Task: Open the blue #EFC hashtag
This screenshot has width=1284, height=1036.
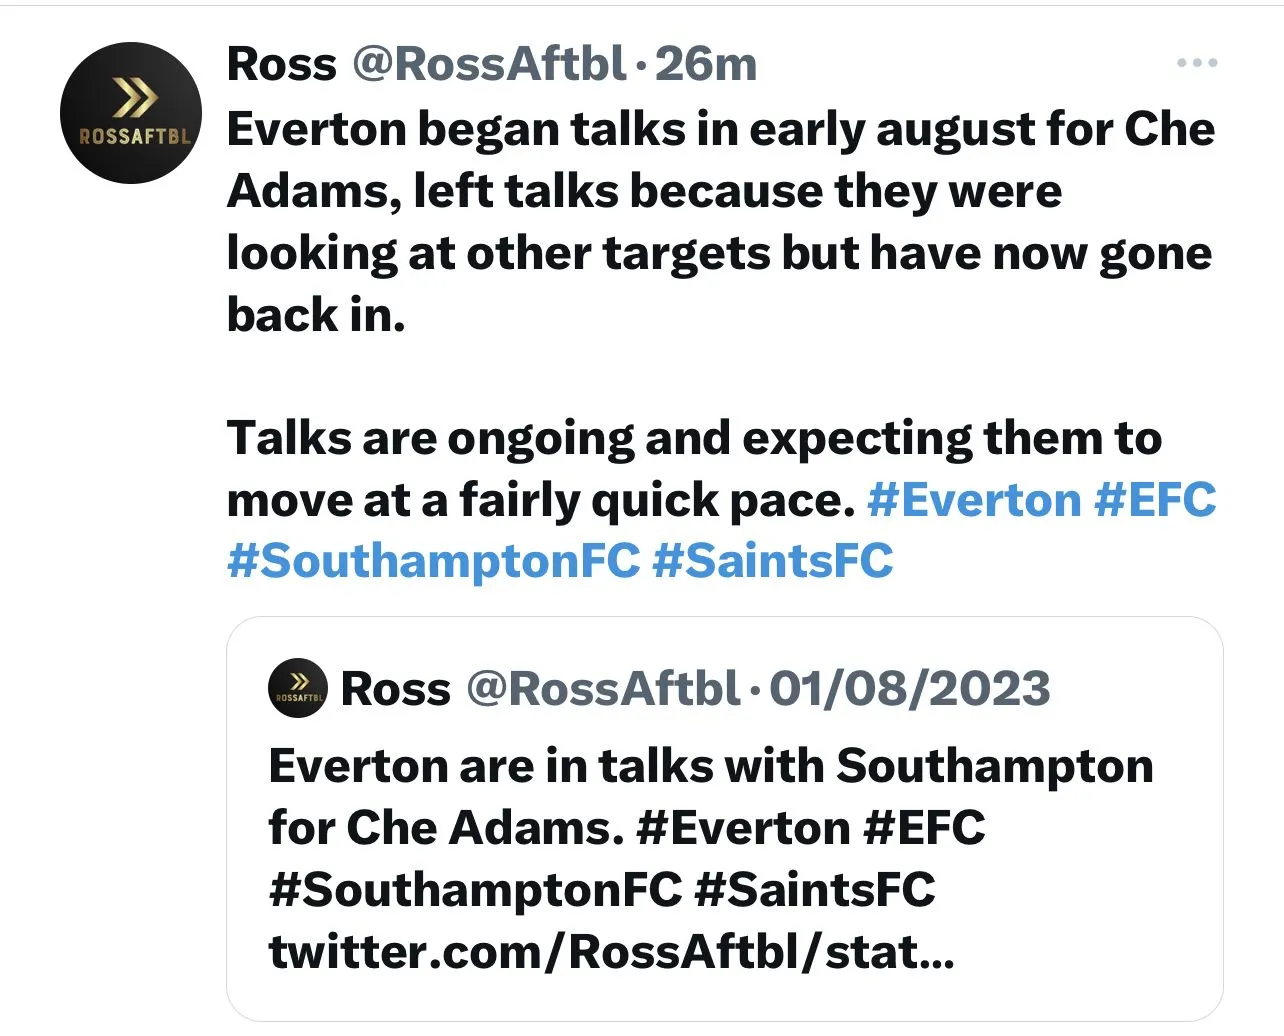Action: tap(1155, 500)
